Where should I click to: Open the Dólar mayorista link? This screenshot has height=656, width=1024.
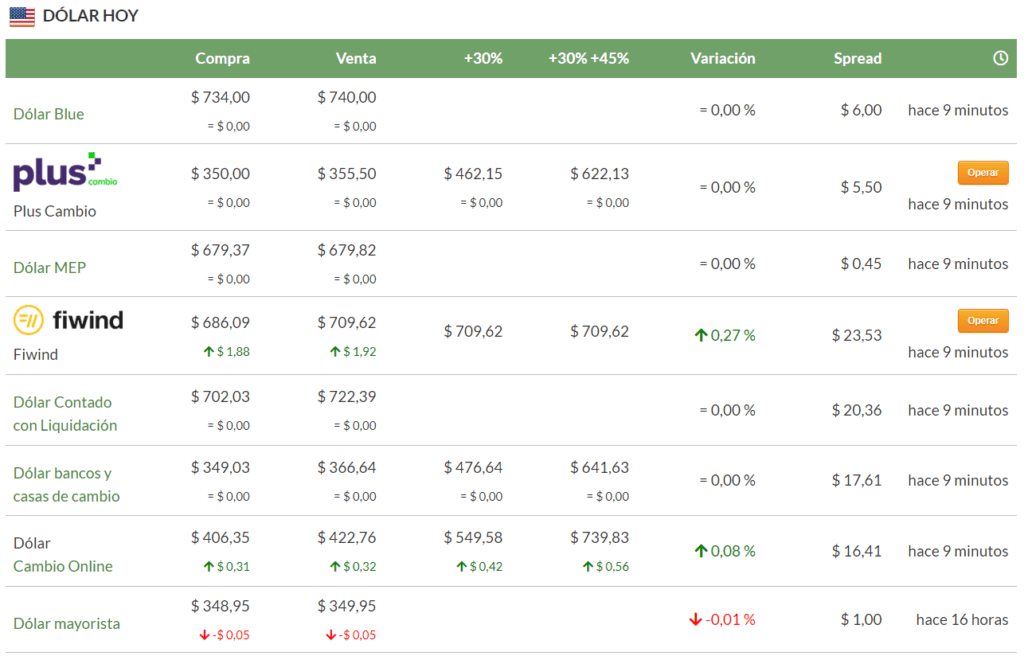[x=66, y=623]
